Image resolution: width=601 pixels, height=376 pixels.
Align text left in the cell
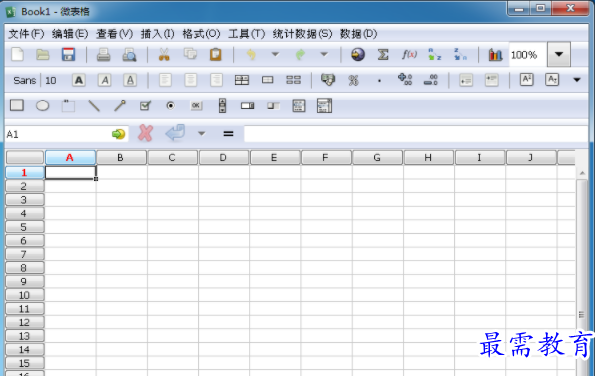coord(165,80)
